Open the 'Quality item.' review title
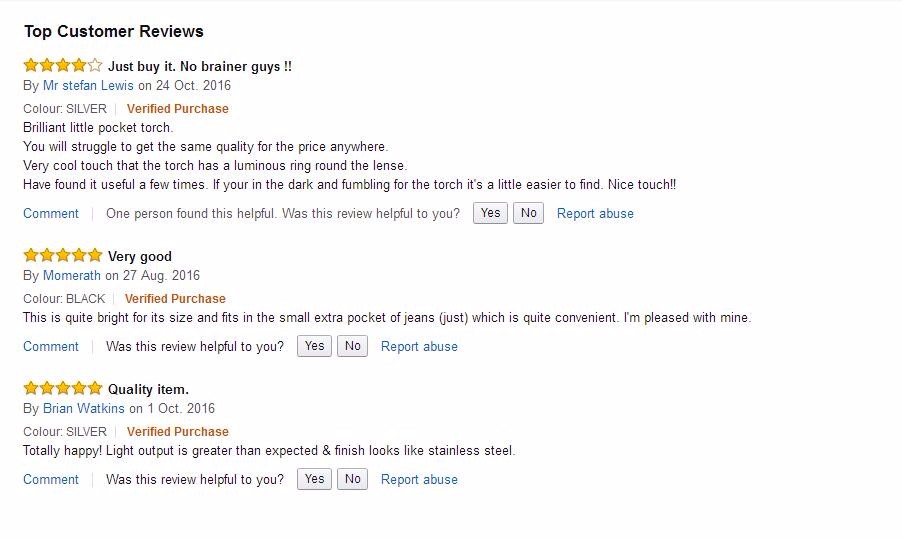Viewport: 902px width, 539px height. 148,390
